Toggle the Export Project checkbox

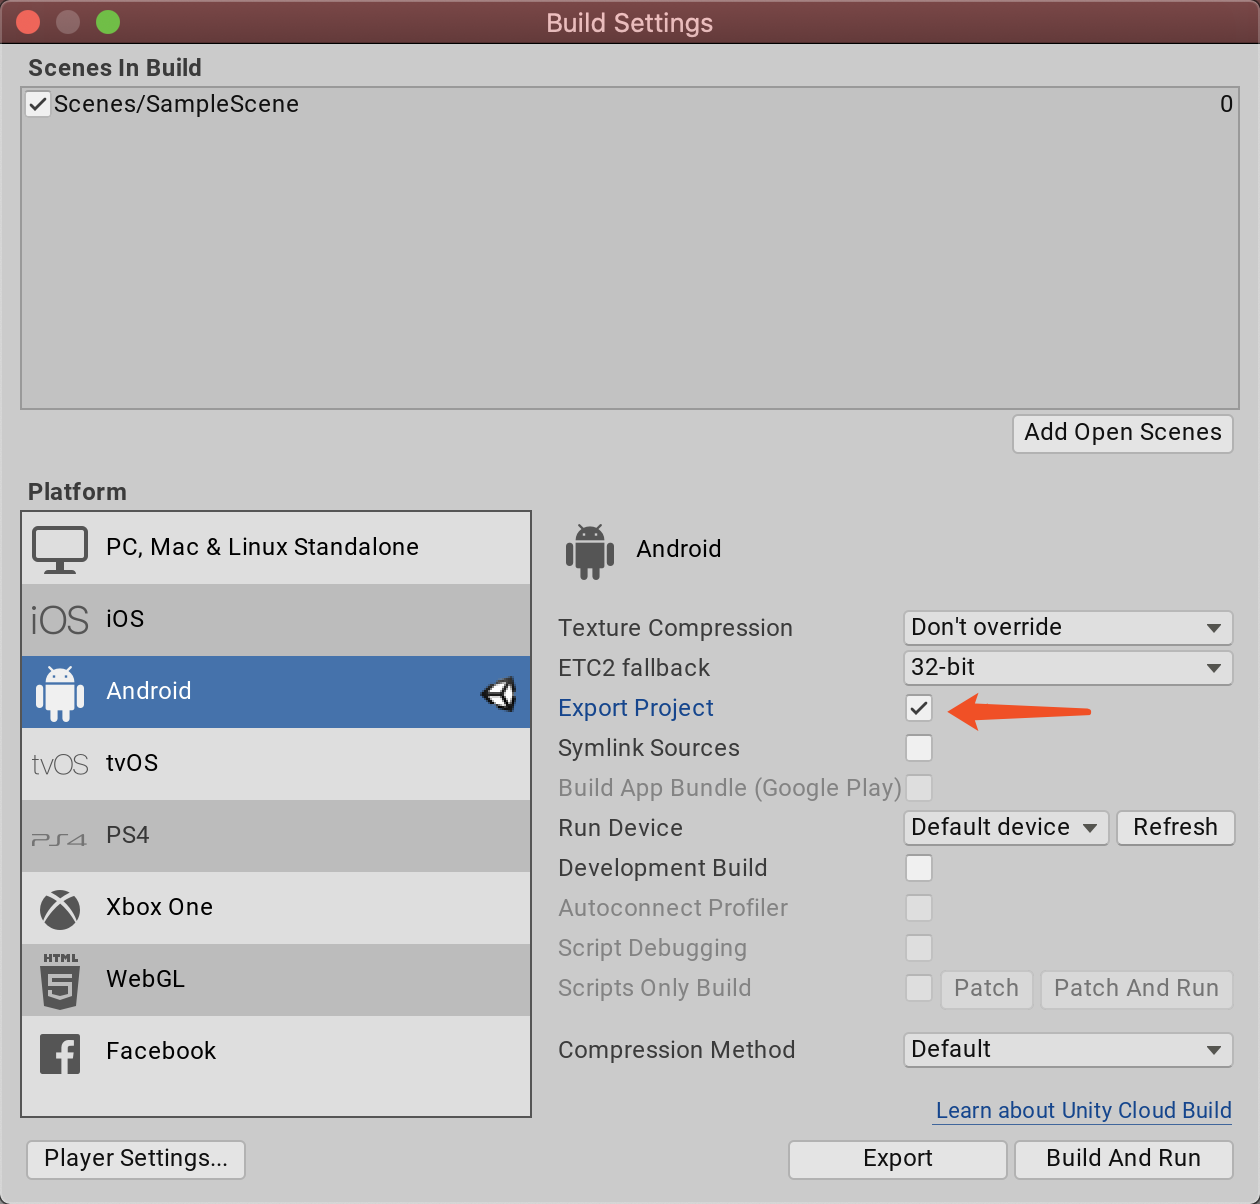point(919,708)
